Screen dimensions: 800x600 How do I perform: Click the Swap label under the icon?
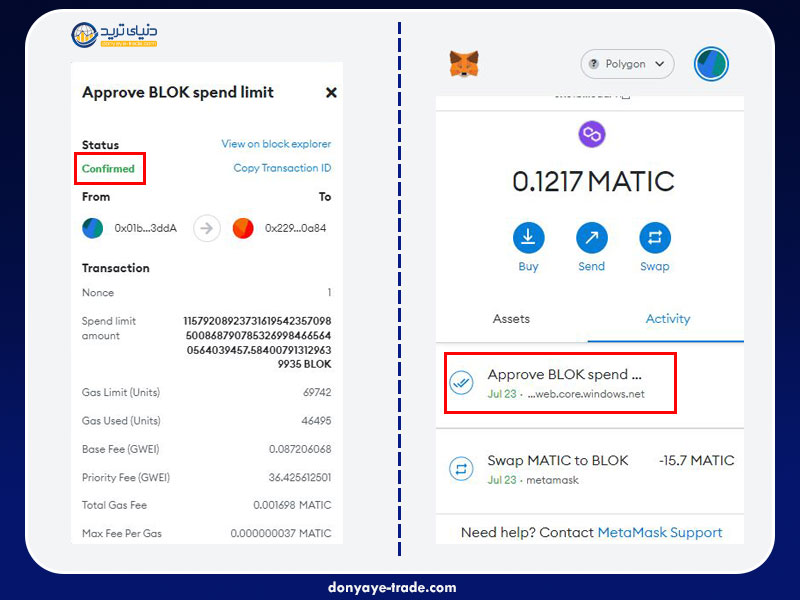(x=655, y=266)
